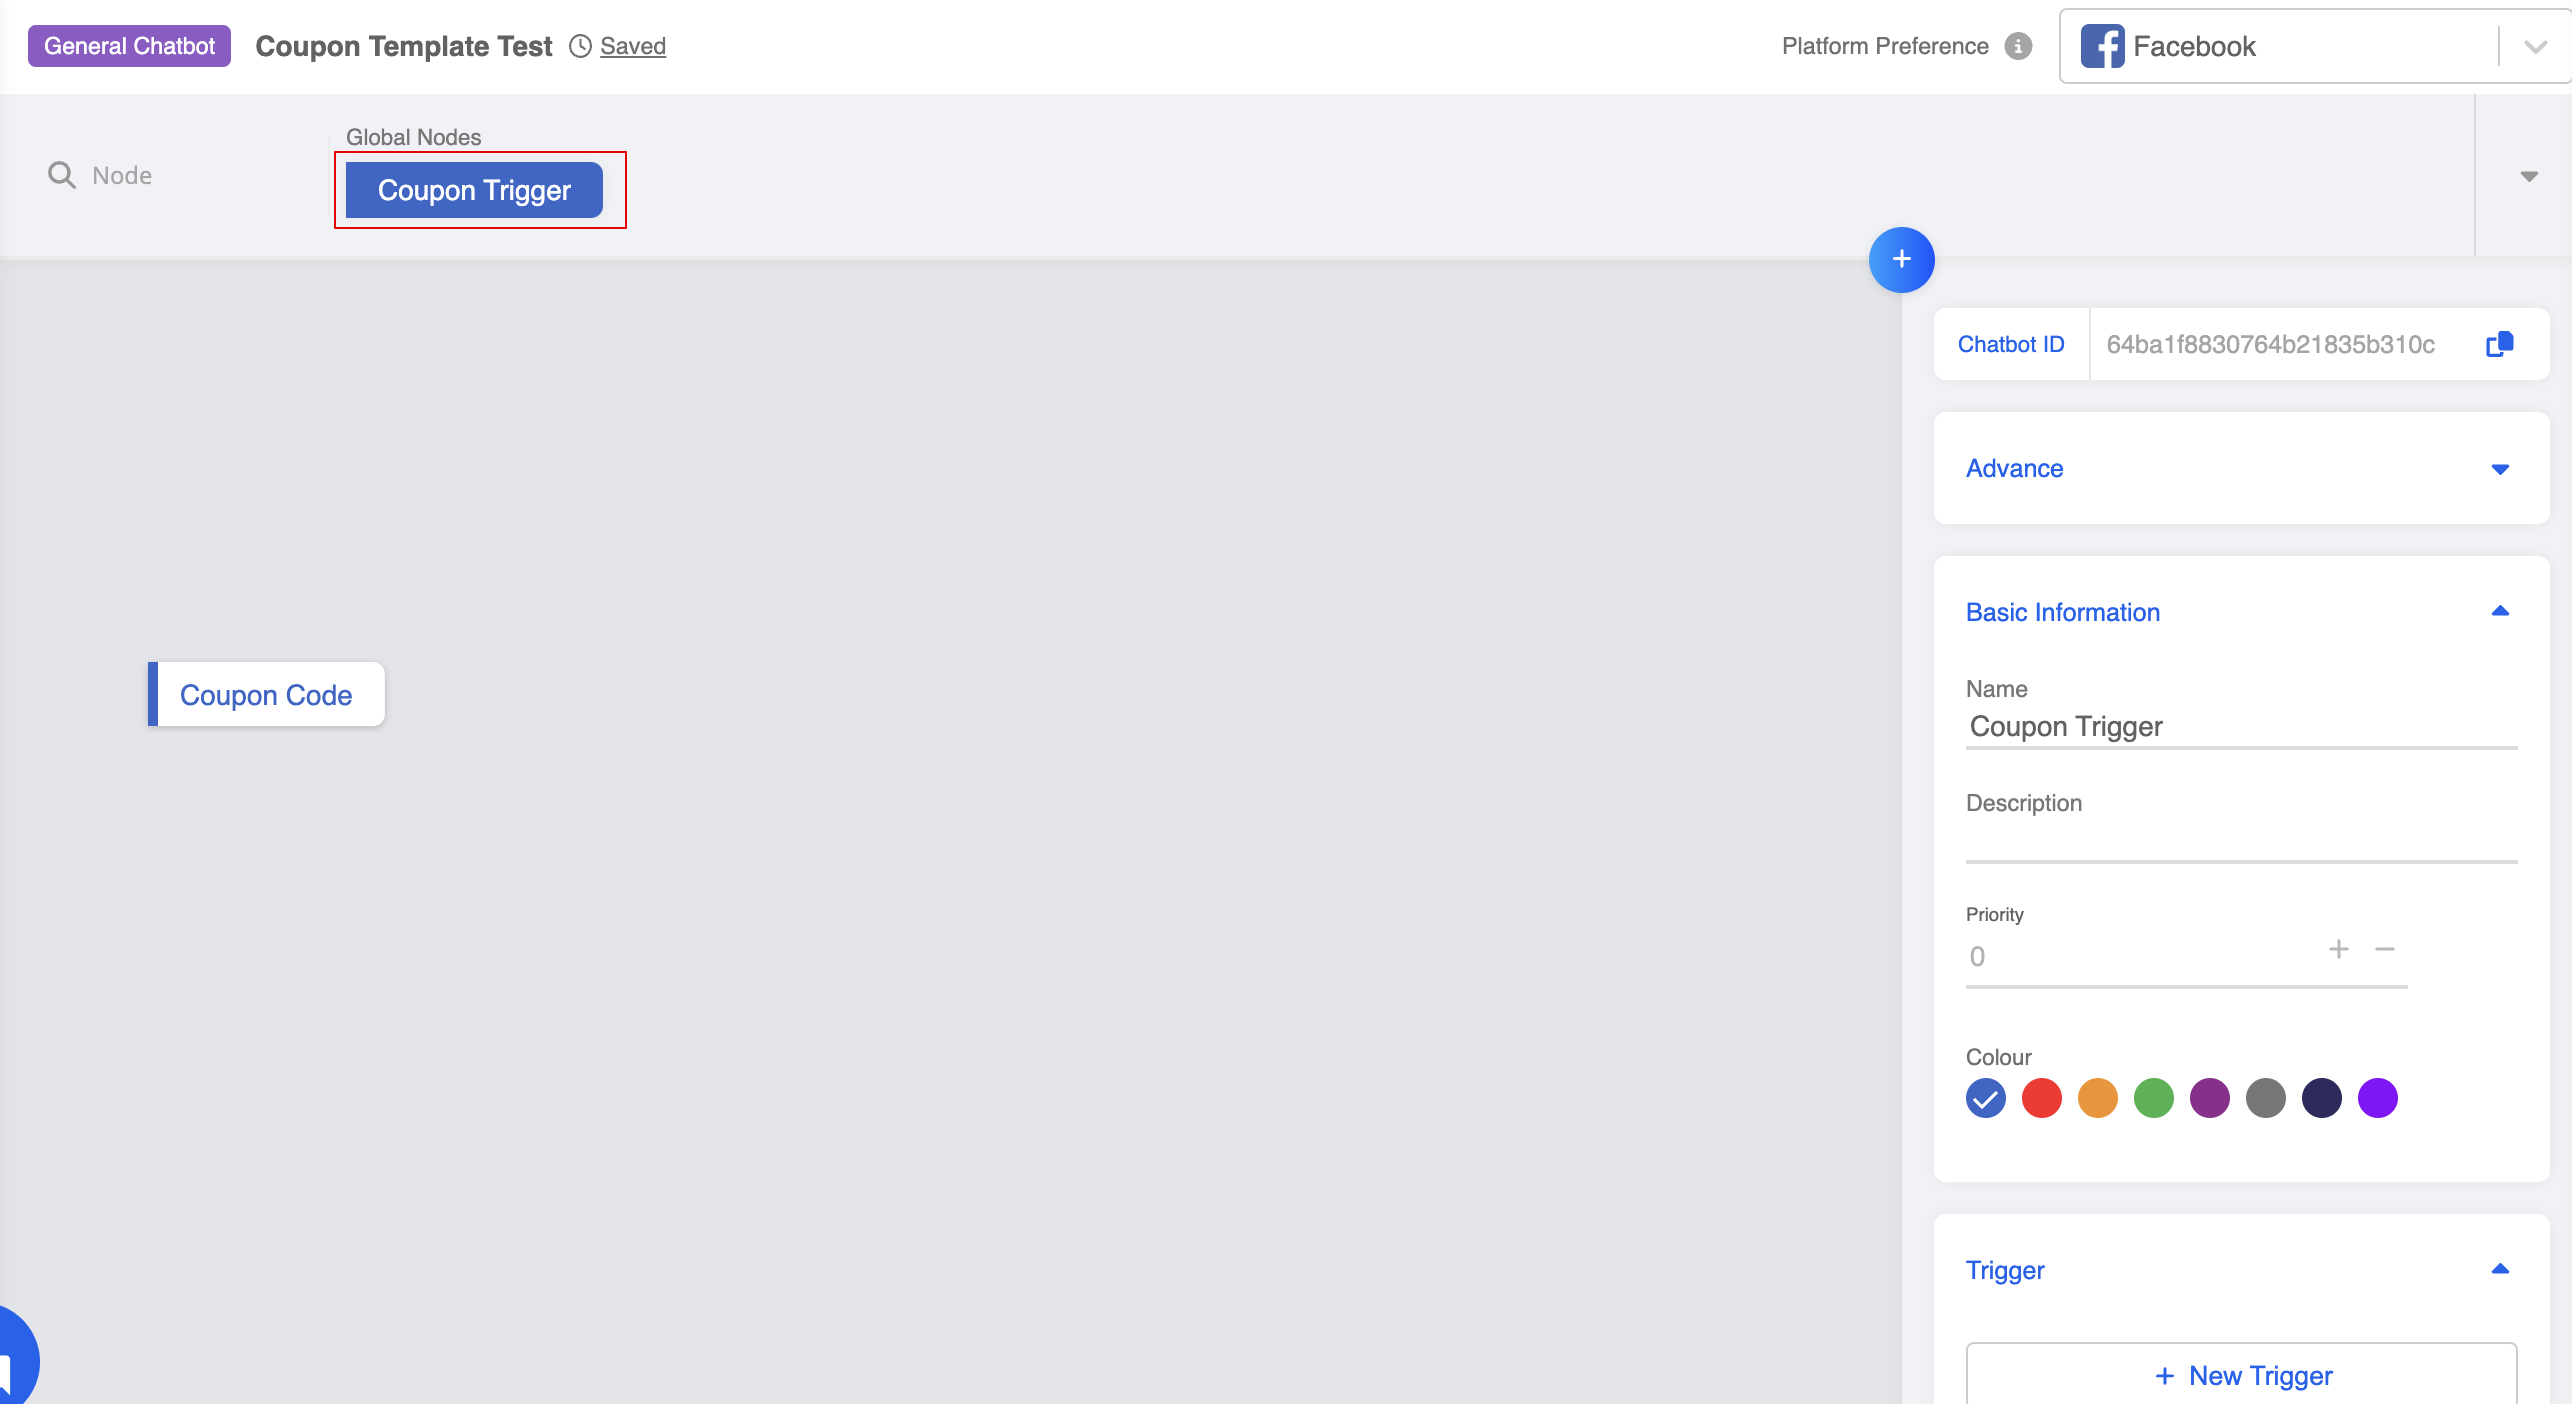Click the New Trigger button
Screen dimensions: 2572x1404
2241,1375
